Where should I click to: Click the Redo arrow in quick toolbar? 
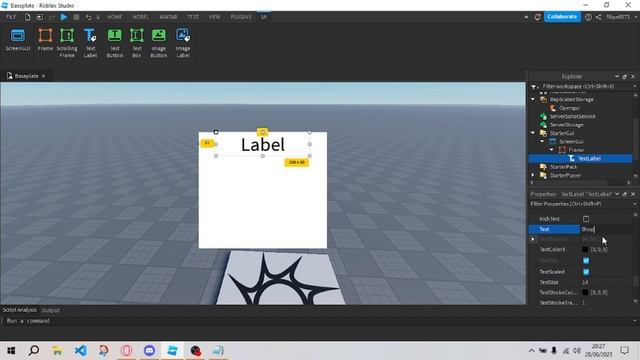click(x=52, y=17)
